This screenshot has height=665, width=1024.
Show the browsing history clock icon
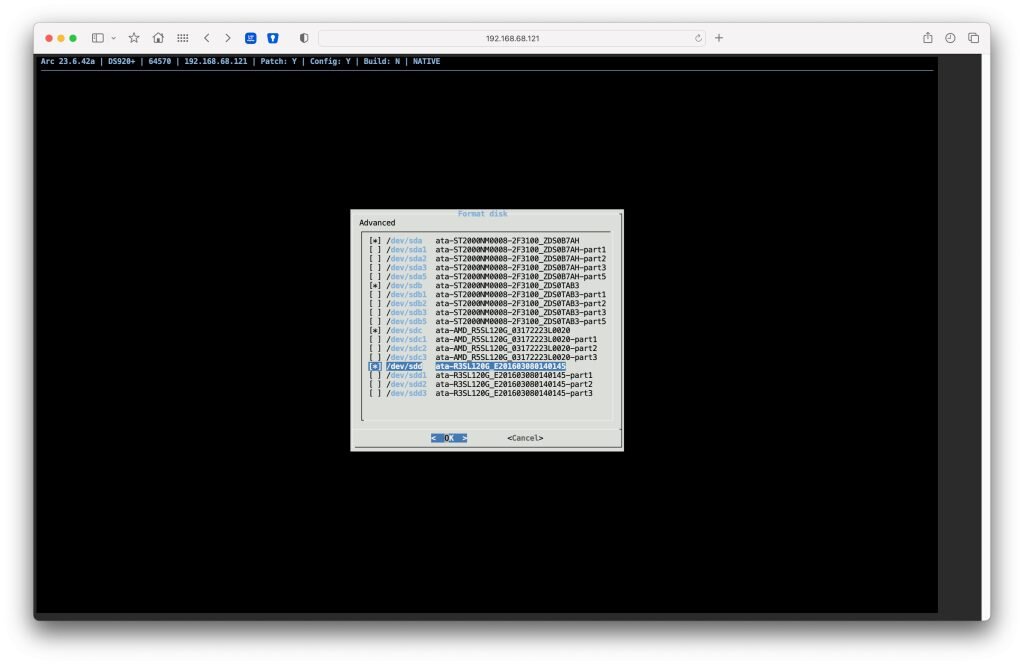(950, 38)
